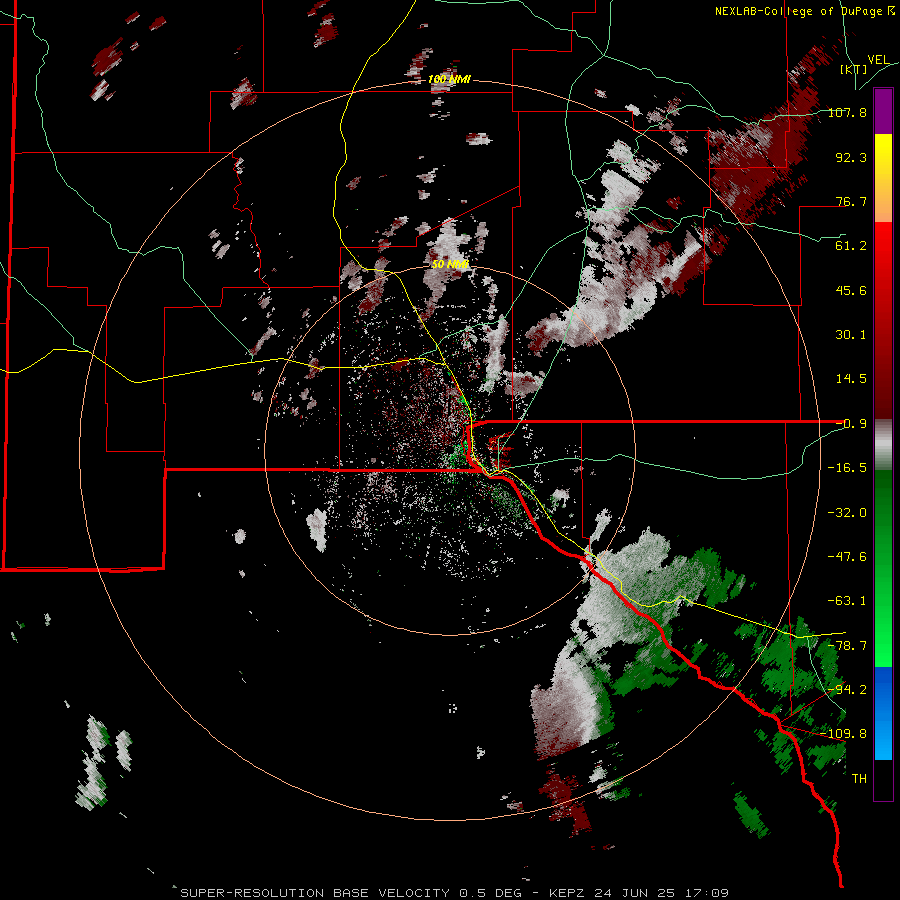The image size is (900, 900).
Task: Click the blue segment of velocity color bar
Action: [x=883, y=713]
